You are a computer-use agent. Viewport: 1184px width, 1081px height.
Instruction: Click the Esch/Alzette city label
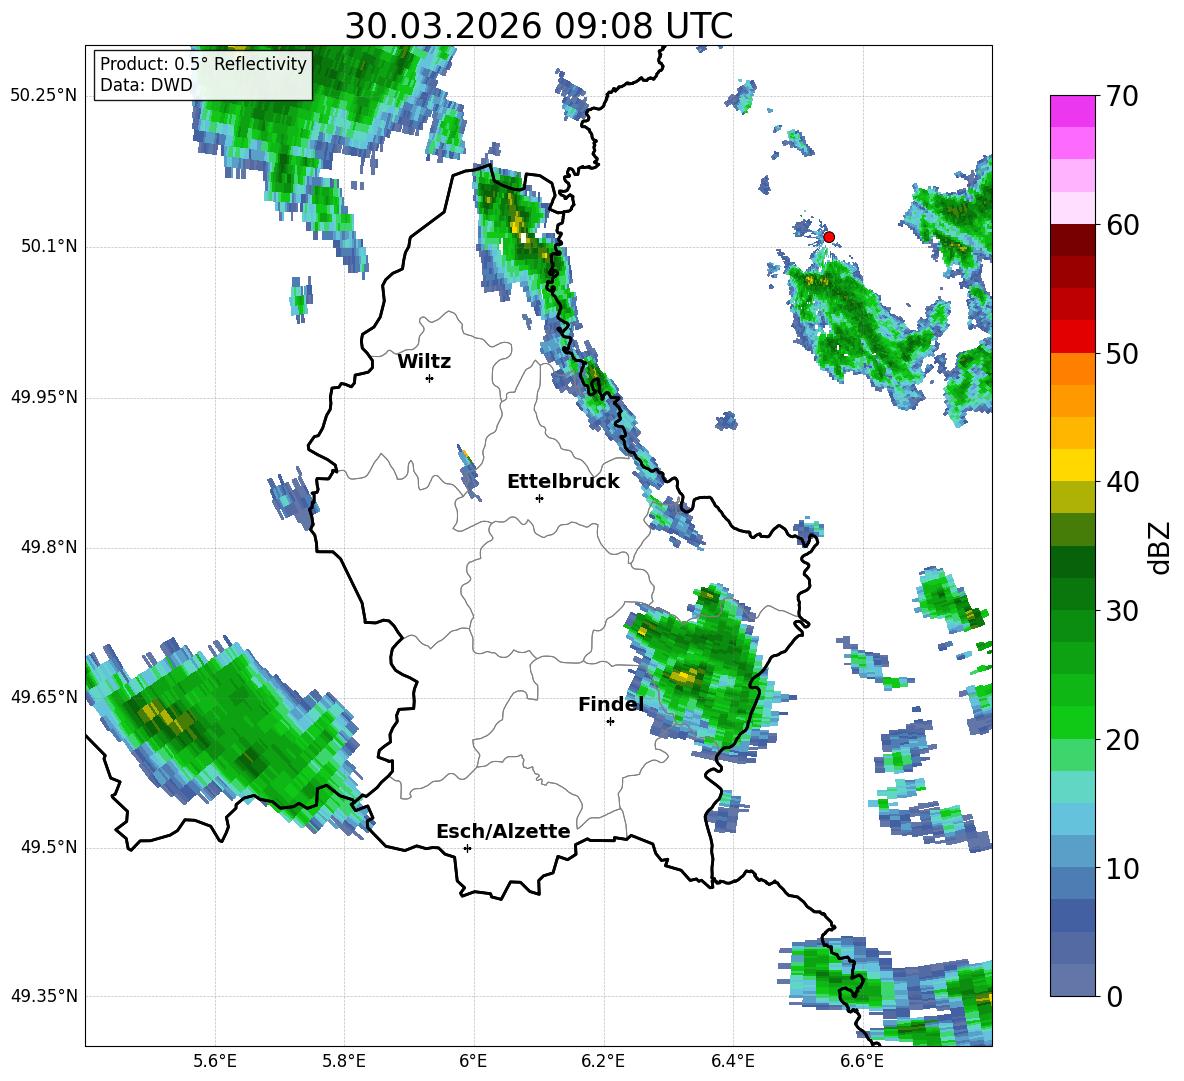[504, 832]
